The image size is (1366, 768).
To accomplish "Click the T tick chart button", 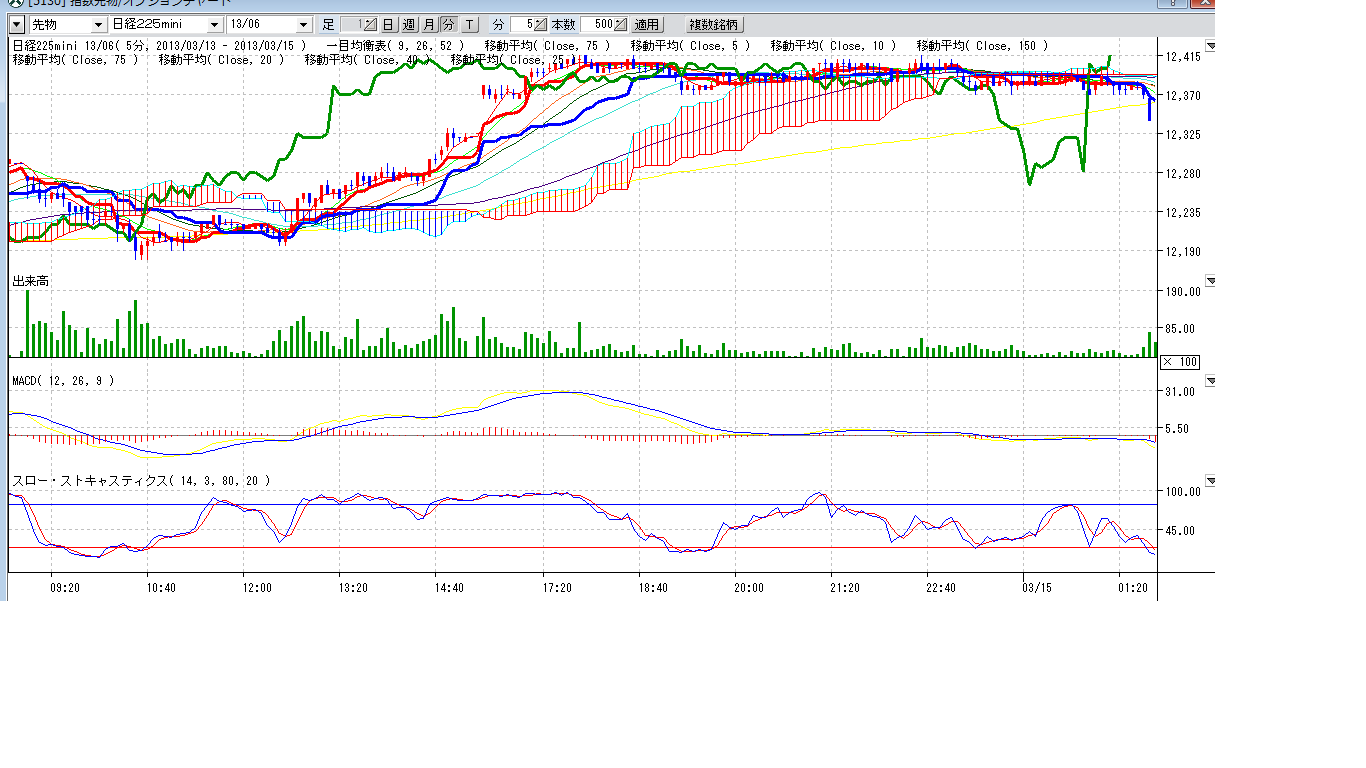I will click(x=470, y=24).
